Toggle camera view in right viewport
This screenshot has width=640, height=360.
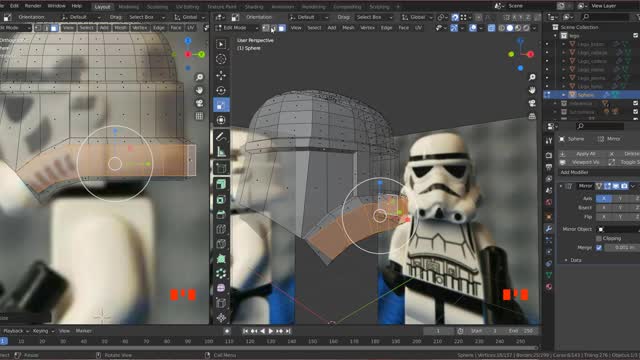pyautogui.click(x=532, y=103)
